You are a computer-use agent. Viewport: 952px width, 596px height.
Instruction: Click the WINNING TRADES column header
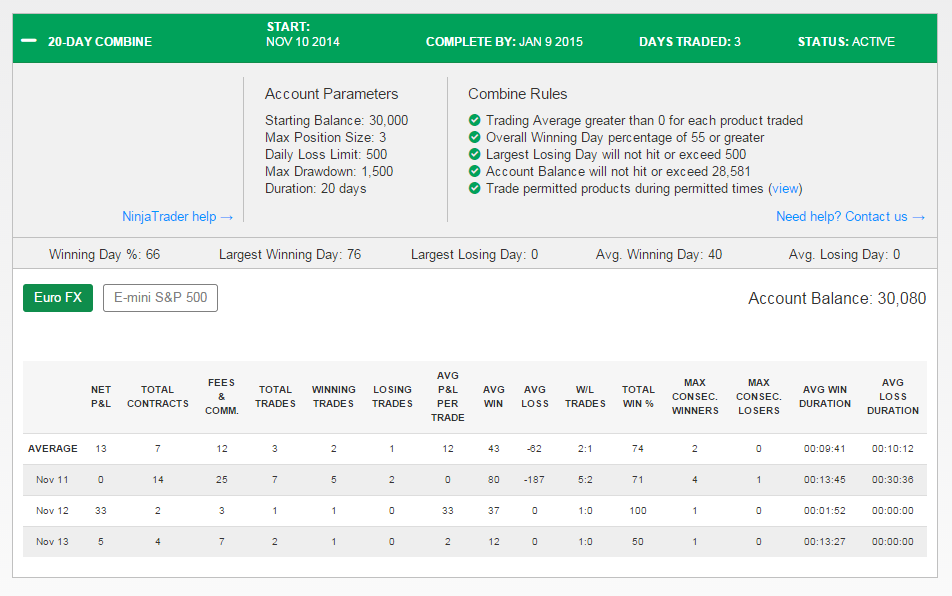coord(333,396)
